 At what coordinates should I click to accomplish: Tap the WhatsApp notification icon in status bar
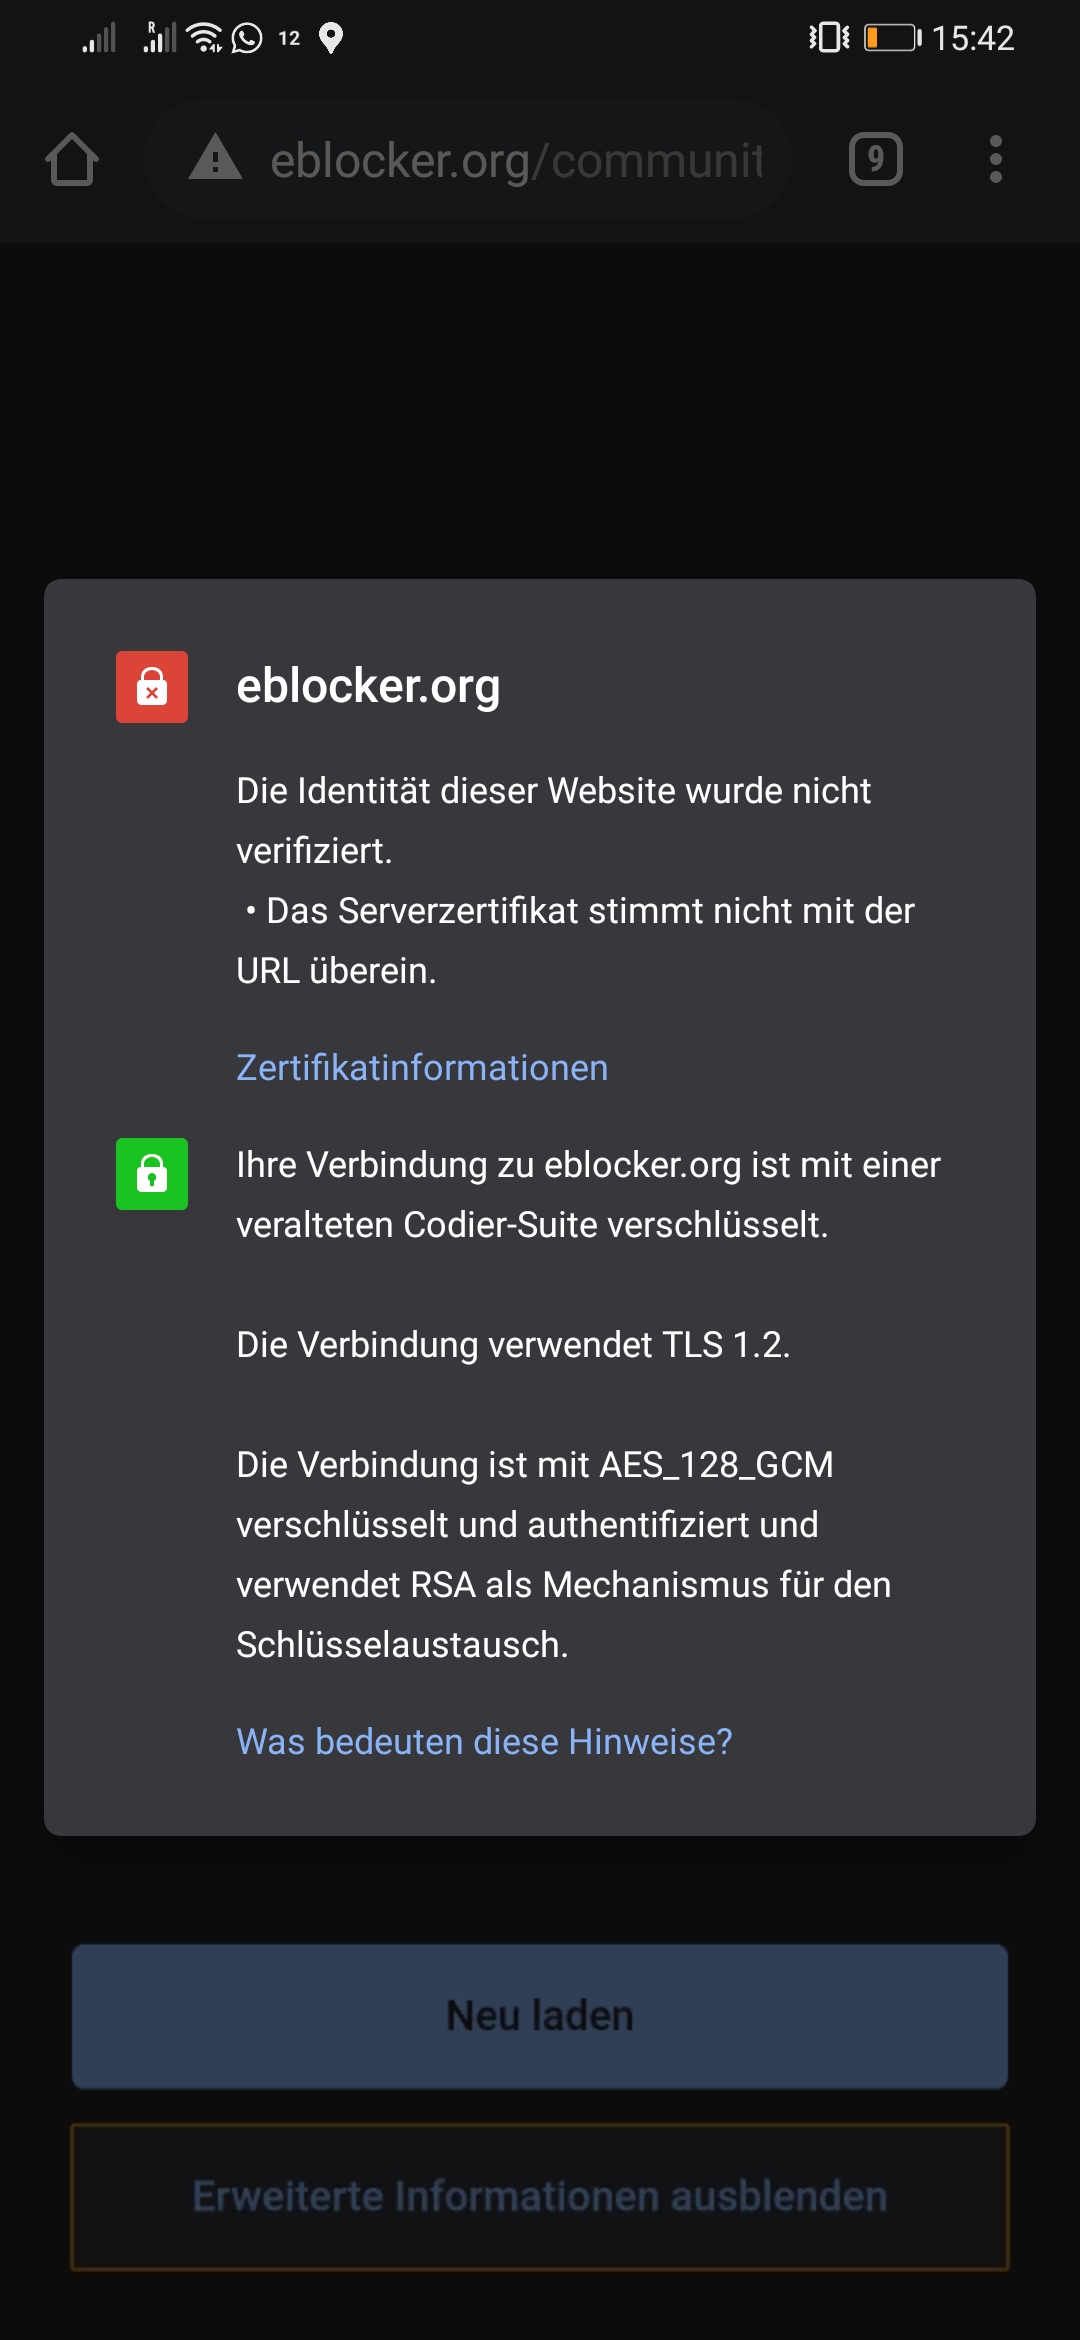pyautogui.click(x=247, y=38)
